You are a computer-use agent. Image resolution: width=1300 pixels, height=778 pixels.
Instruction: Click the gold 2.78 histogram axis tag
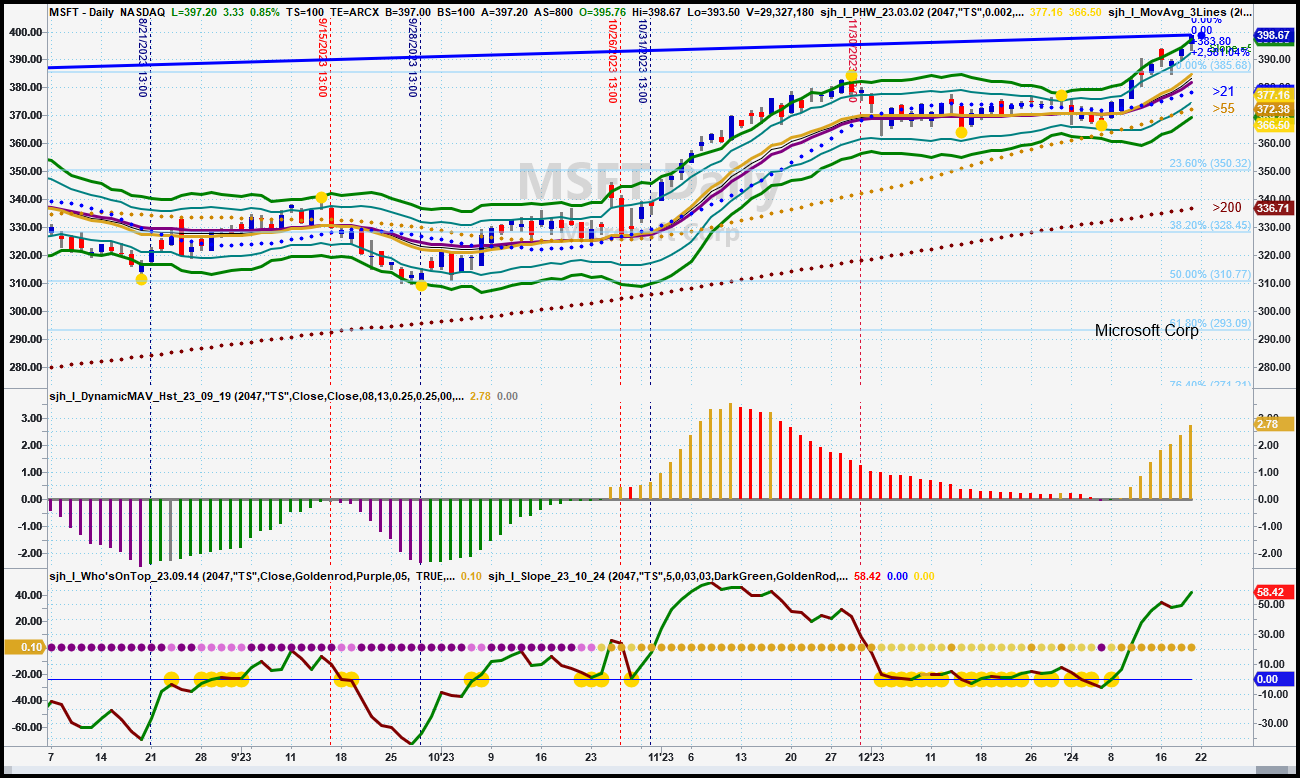(1273, 425)
